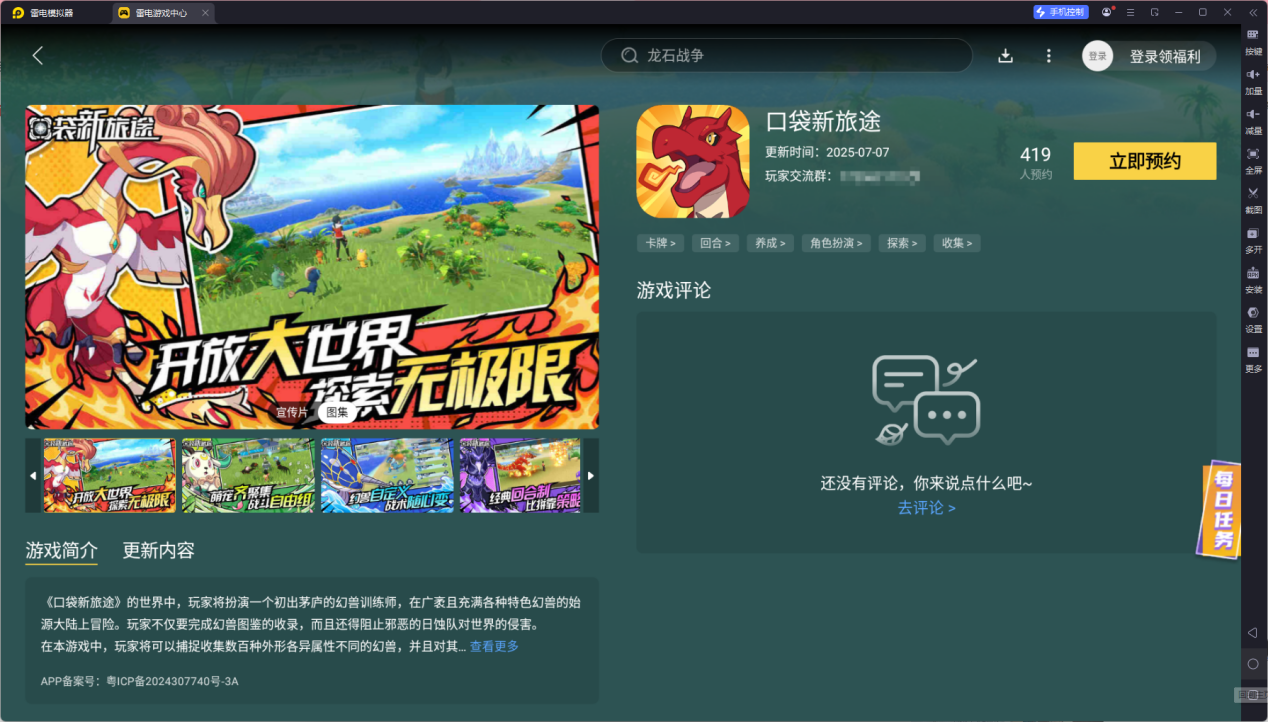Select 图集 on the banner
Viewport: 1268px width, 722px height.
(x=337, y=412)
